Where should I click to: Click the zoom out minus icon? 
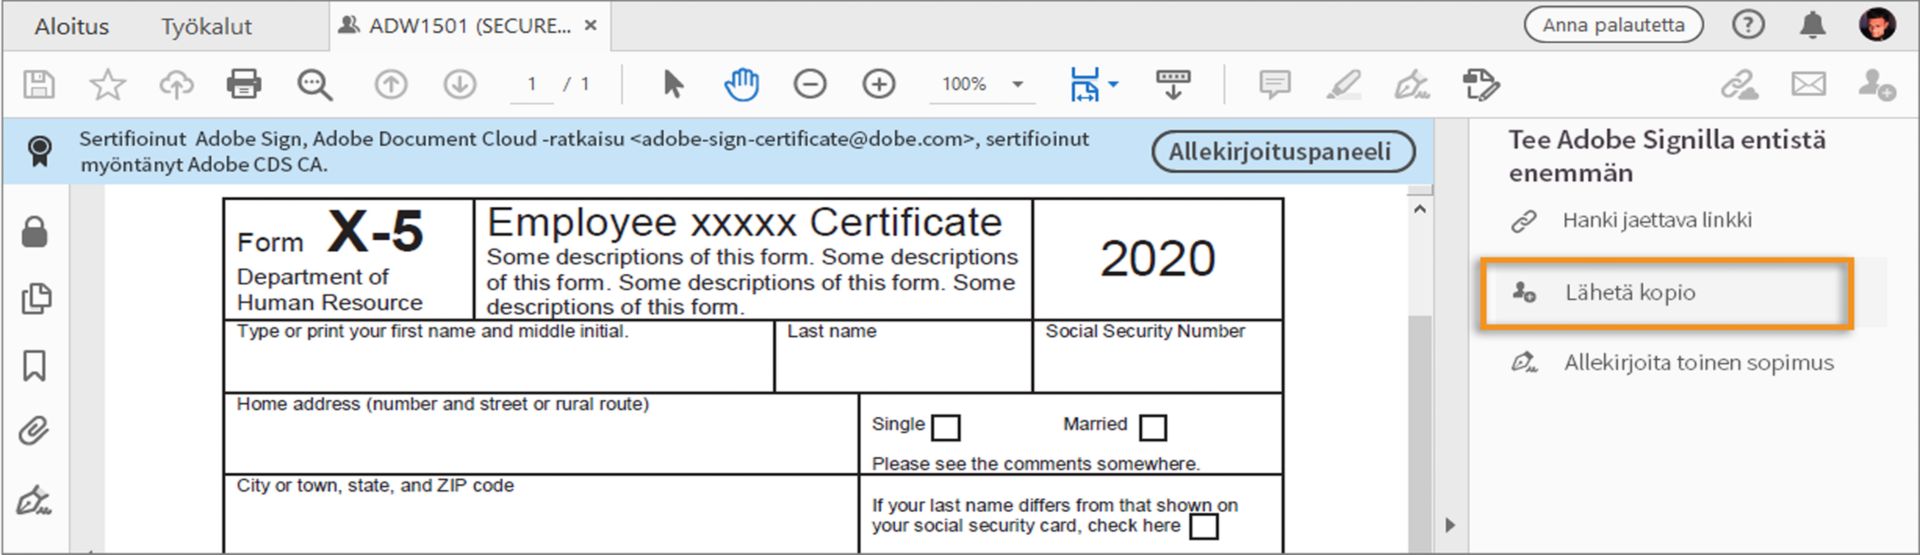810,84
